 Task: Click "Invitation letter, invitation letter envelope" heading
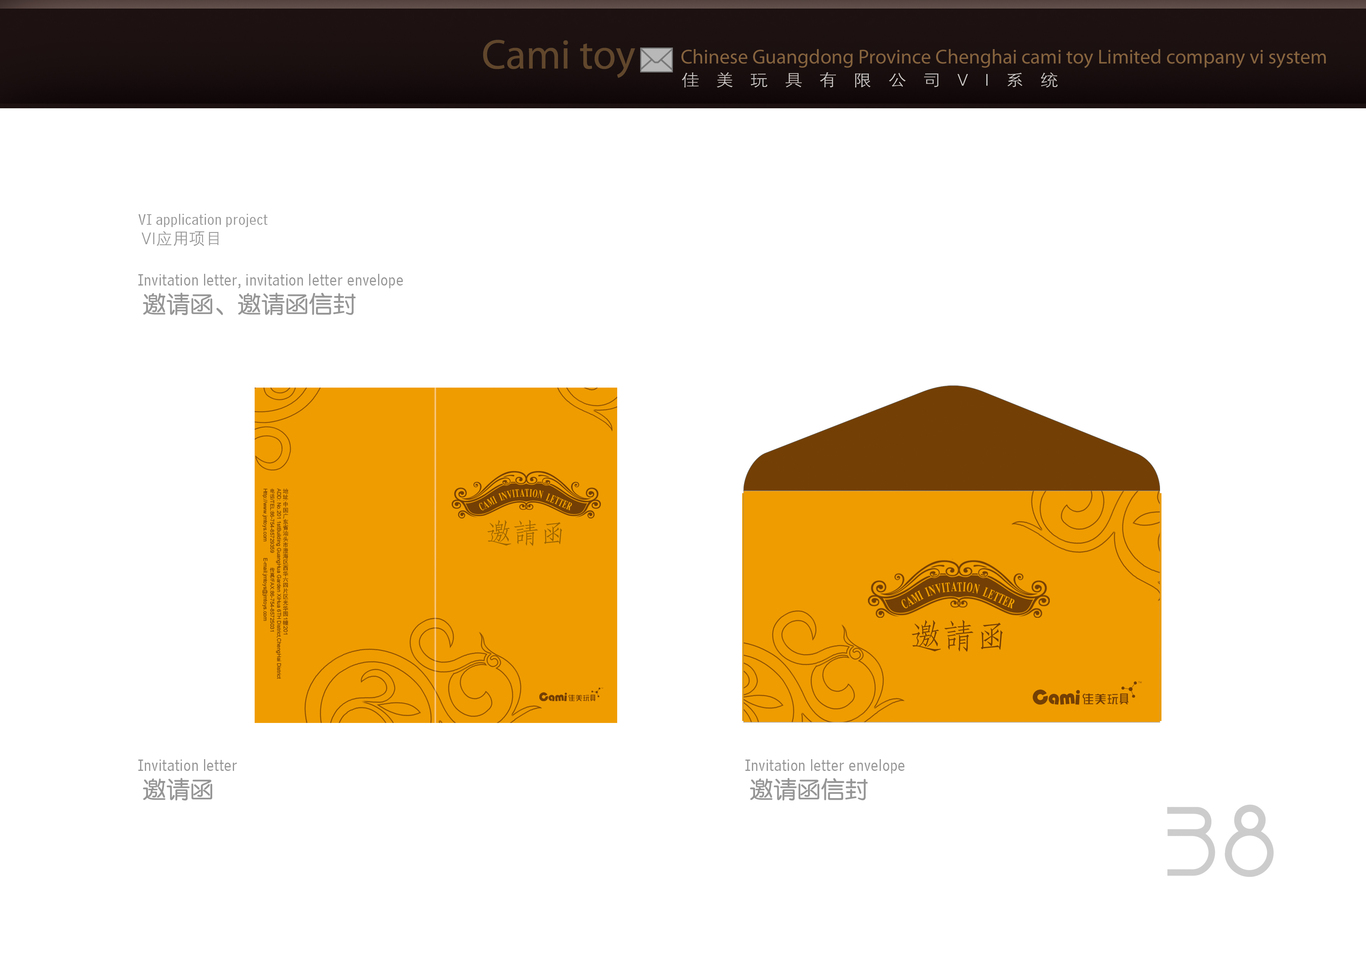[x=271, y=281]
